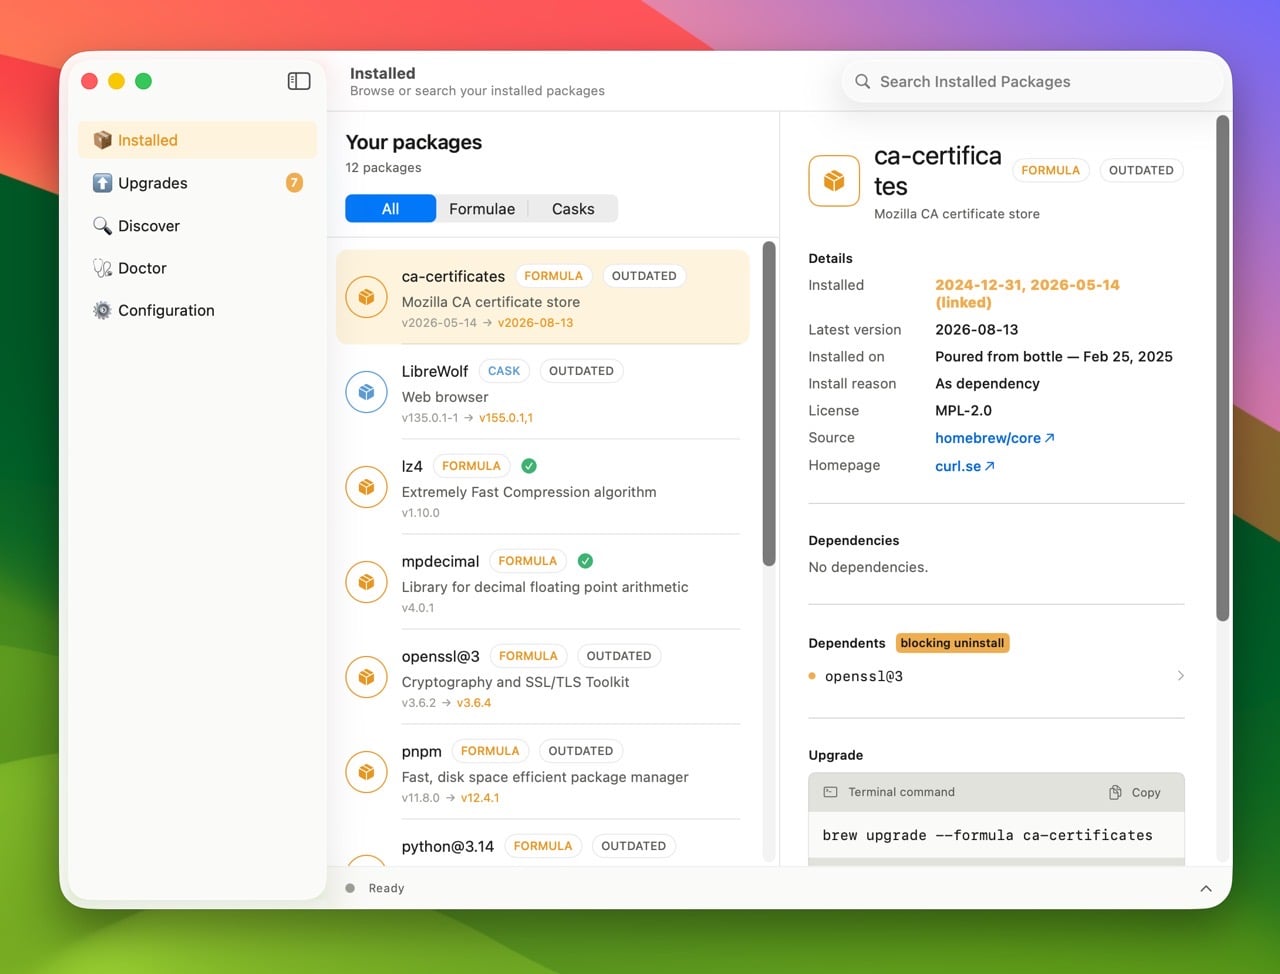Viewport: 1280px width, 974px height.
Task: Click the pnpm package icon
Action: click(366, 772)
